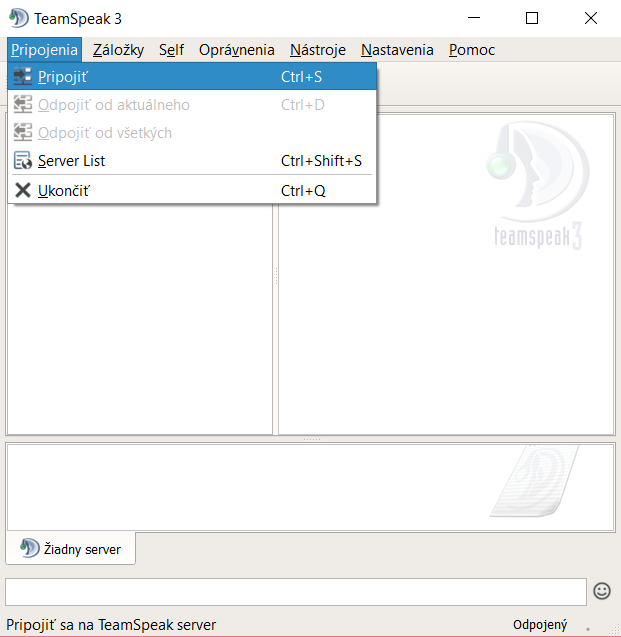Screen dimensions: 621x637
Task: Switch to the Žiadny server tab
Action: (71, 548)
